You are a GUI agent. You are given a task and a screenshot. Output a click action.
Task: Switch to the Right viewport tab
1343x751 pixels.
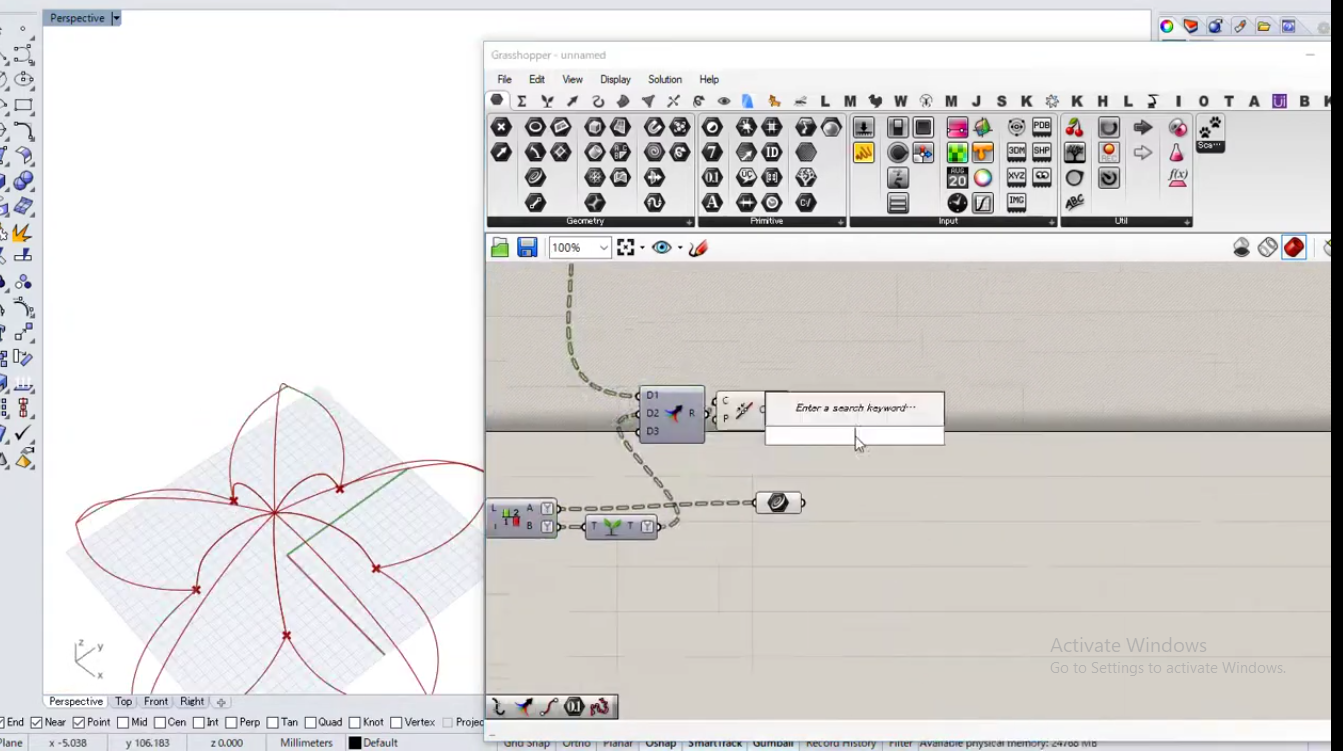point(192,702)
